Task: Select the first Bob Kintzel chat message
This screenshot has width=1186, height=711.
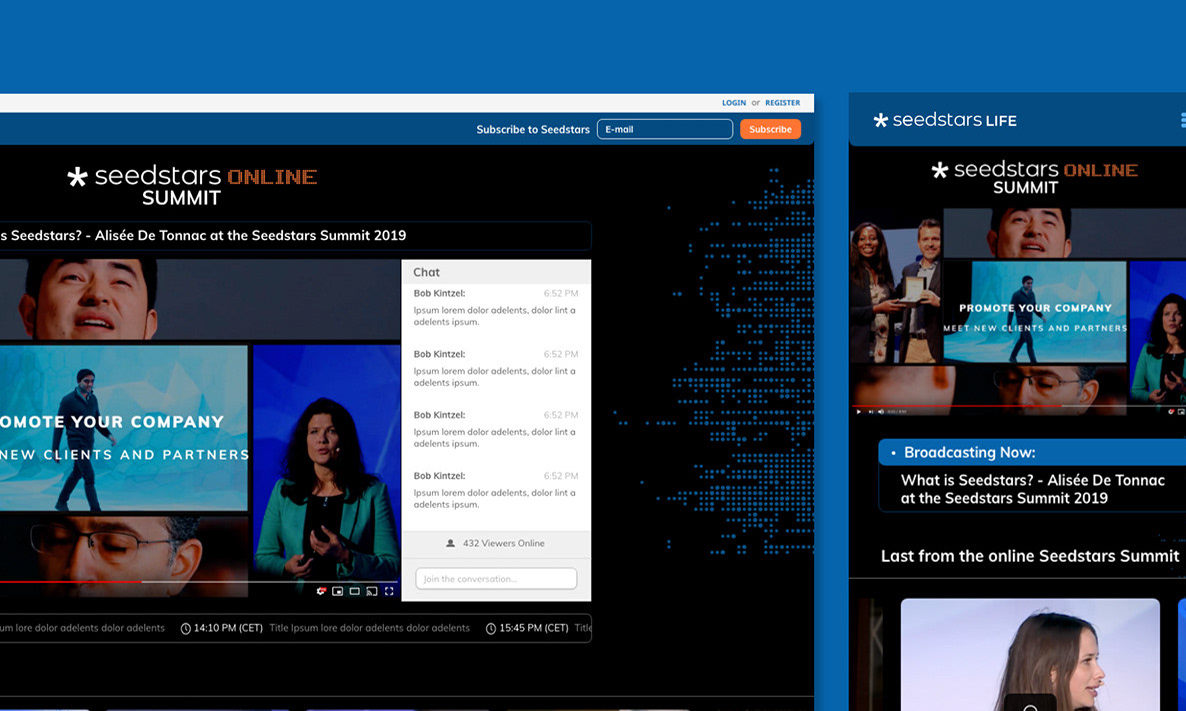Action: 495,307
